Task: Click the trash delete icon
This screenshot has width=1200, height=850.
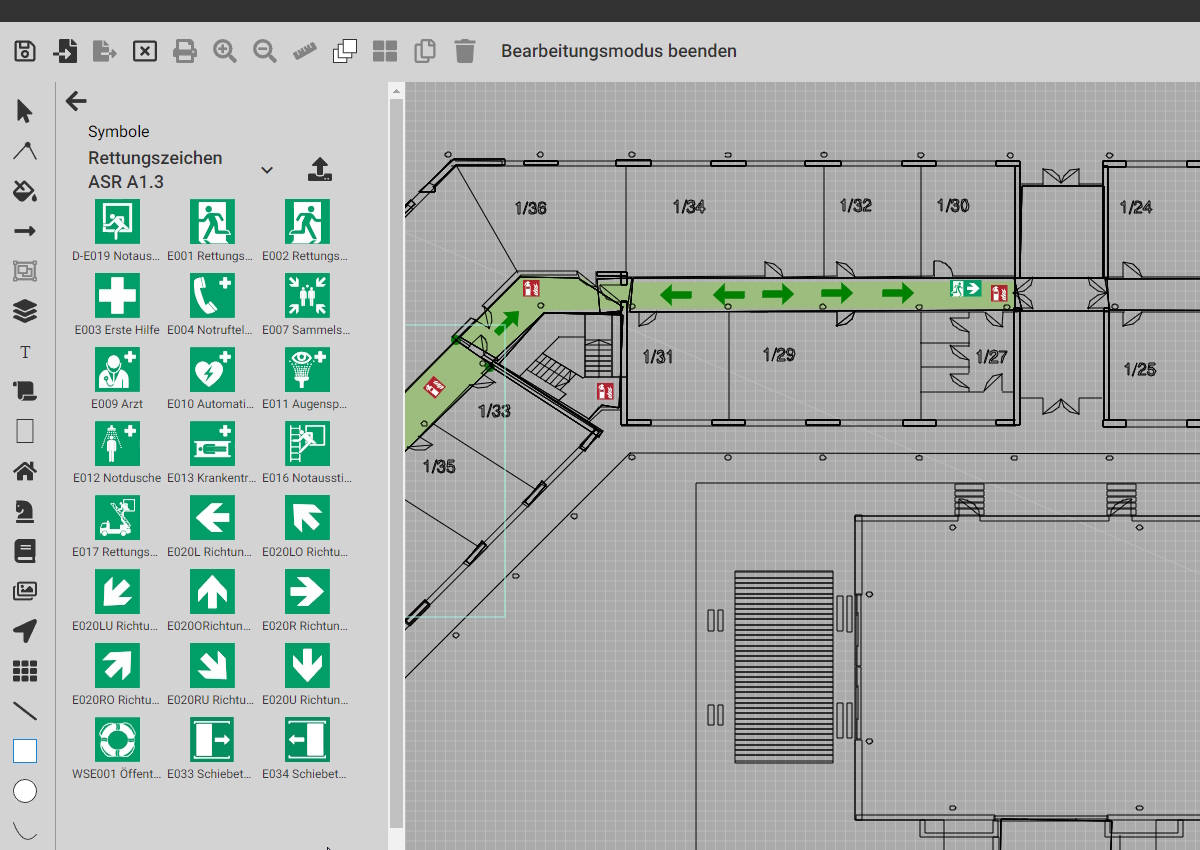Action: (x=465, y=51)
